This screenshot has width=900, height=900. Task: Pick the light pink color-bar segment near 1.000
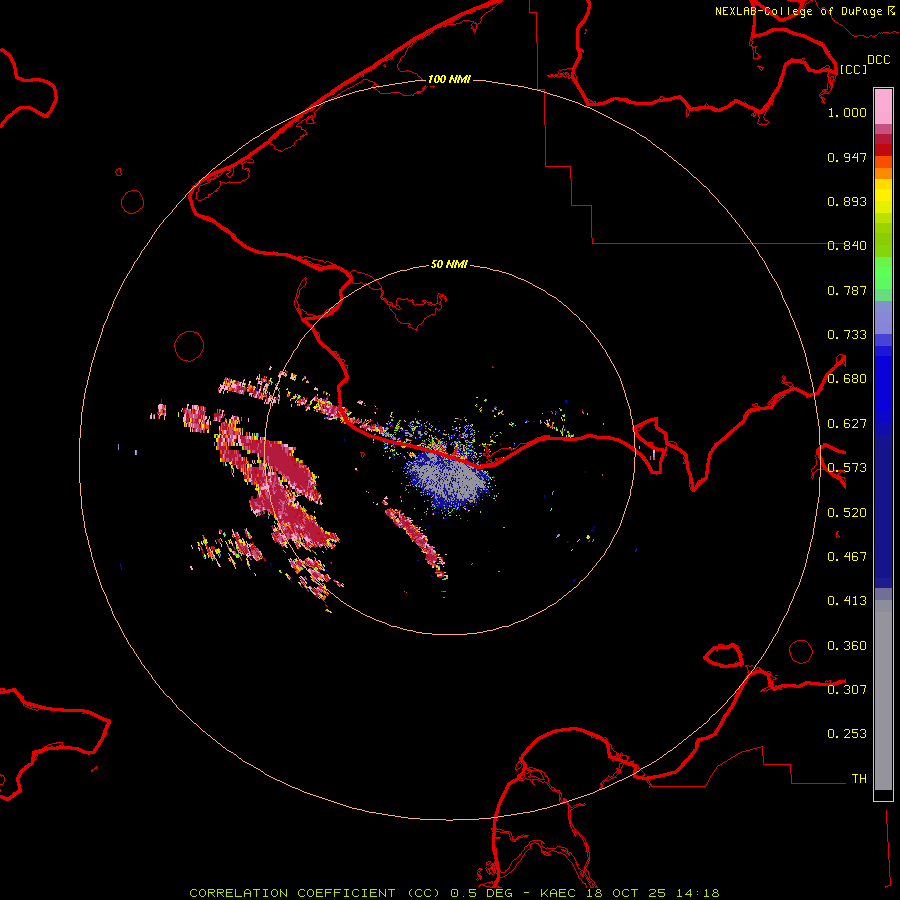tap(883, 107)
